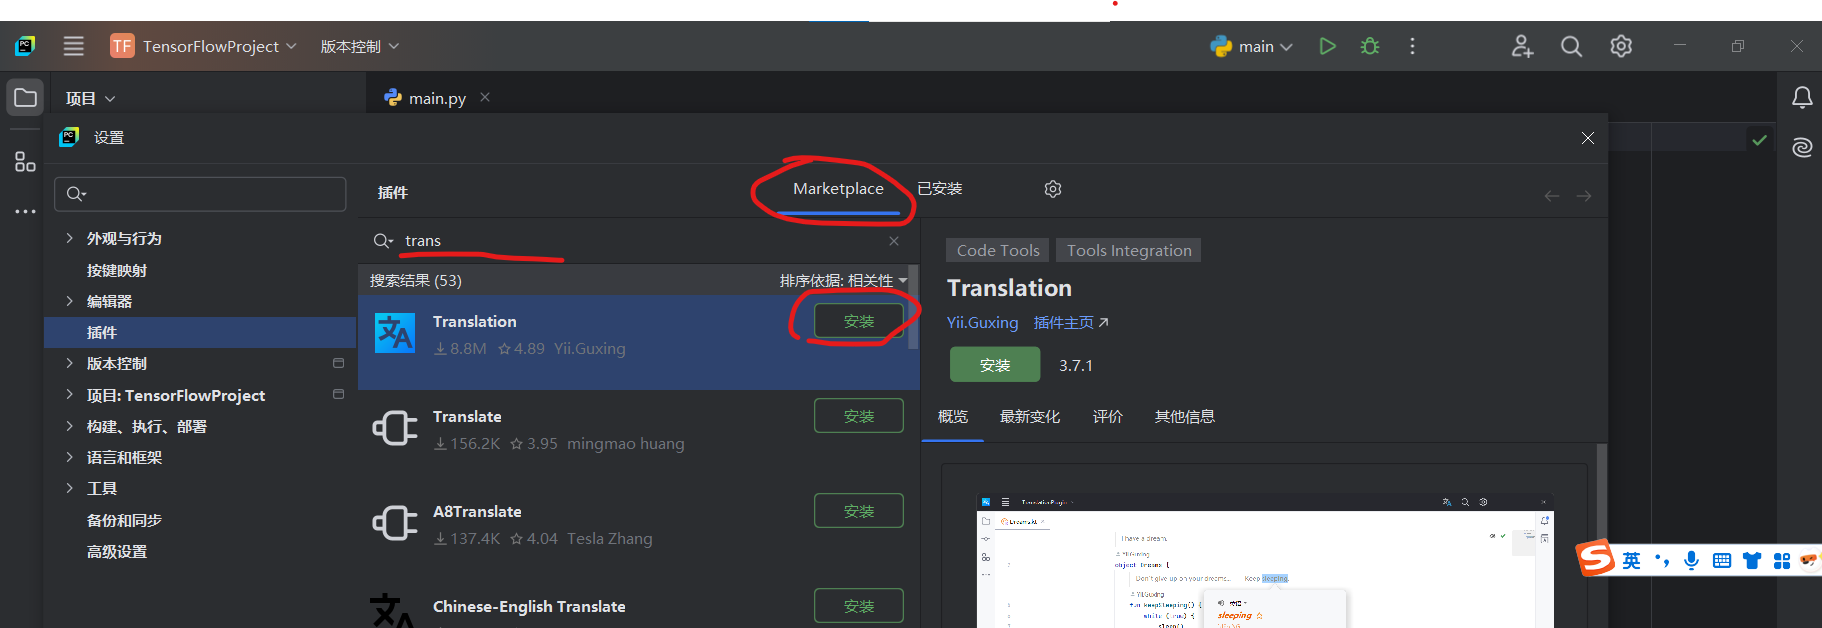Click the Tools Integration tag

click(x=1129, y=251)
